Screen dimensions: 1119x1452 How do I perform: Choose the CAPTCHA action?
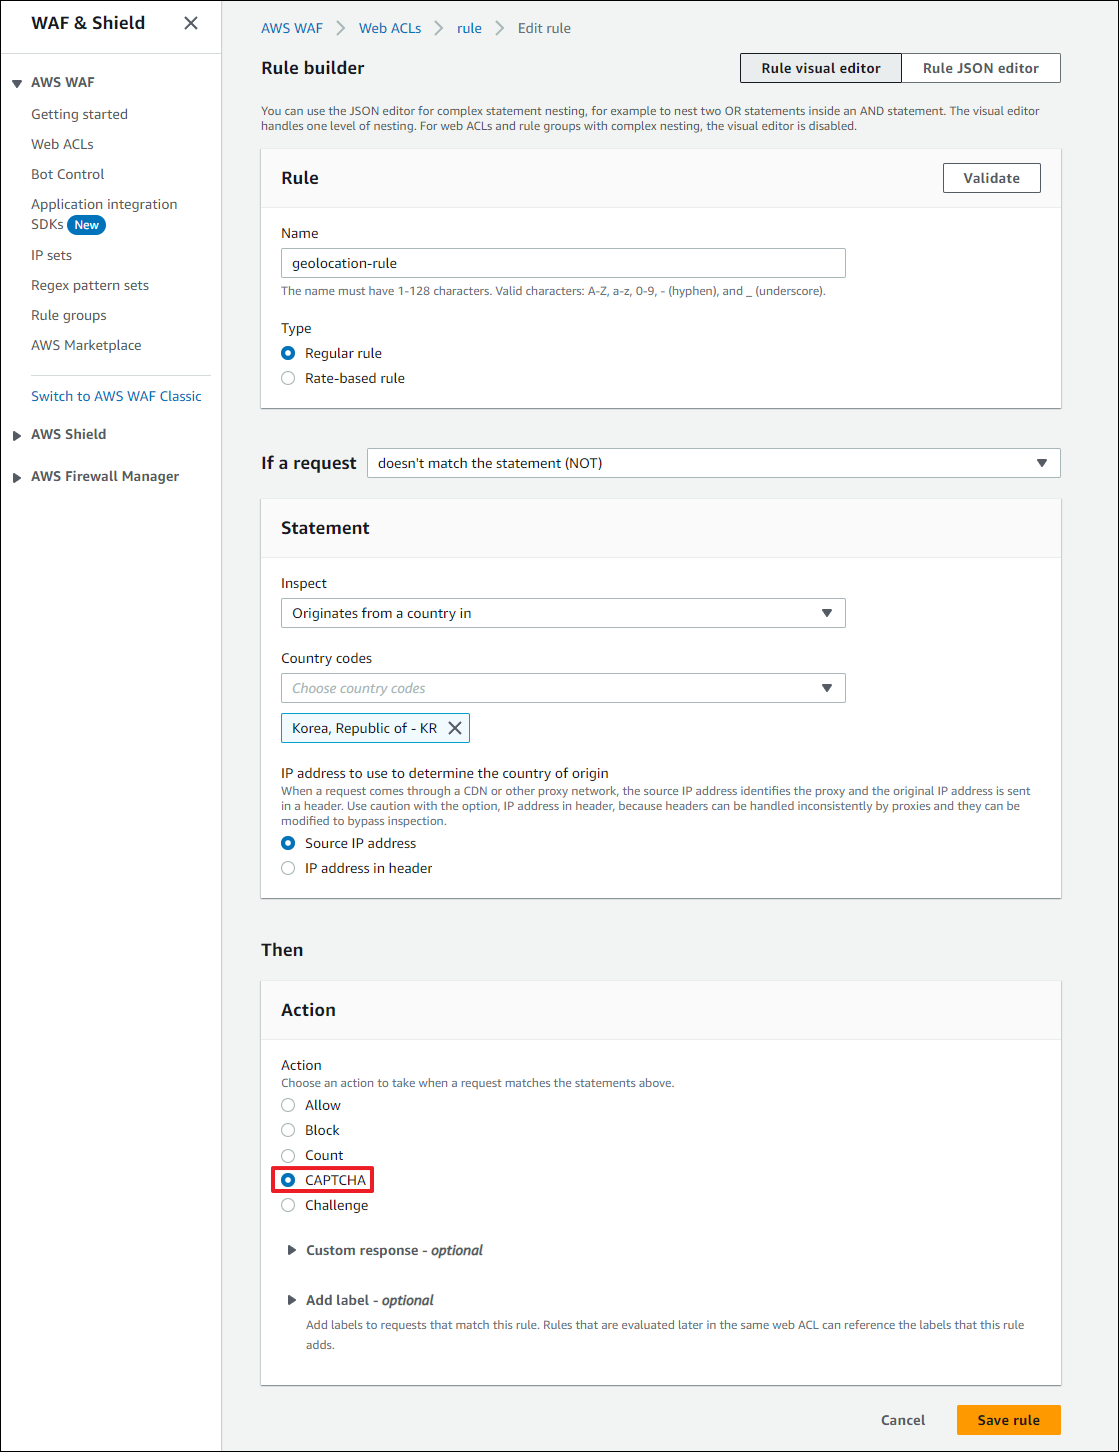[288, 1180]
